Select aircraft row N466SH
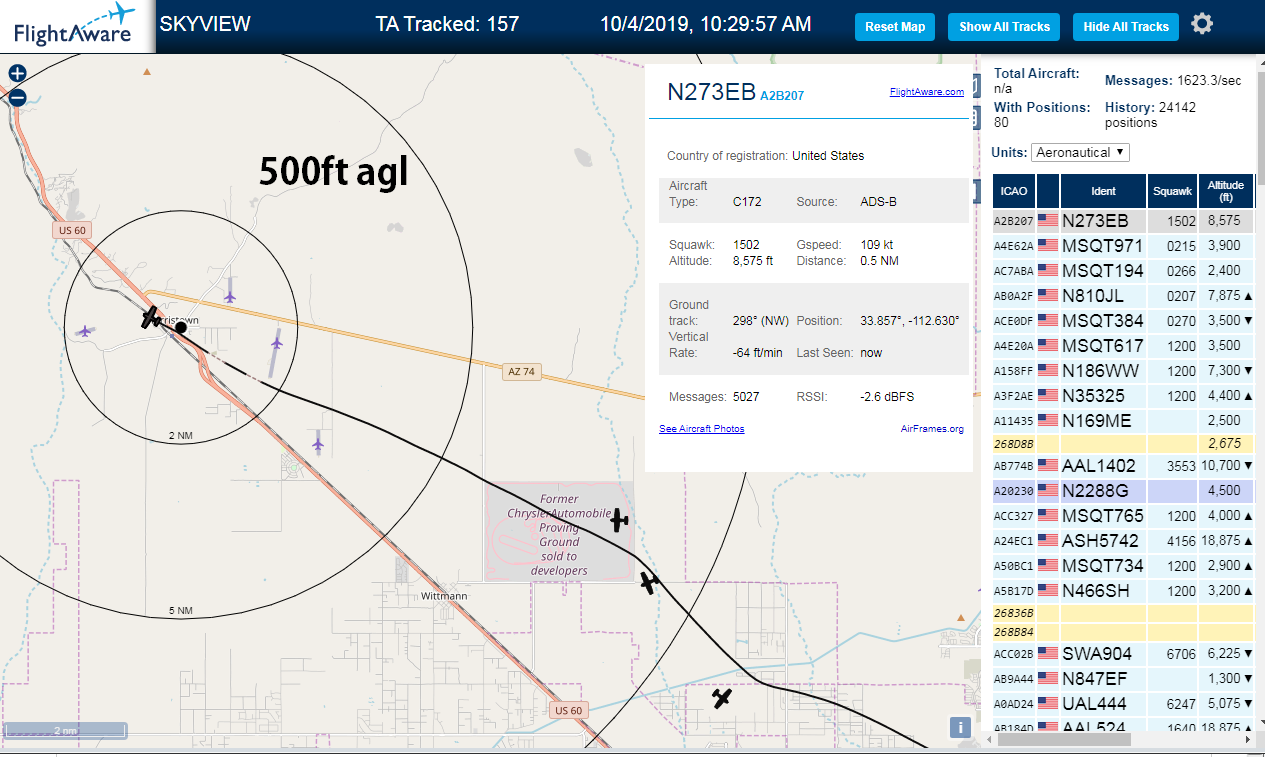This screenshot has width=1265, height=757. (x=1123, y=591)
